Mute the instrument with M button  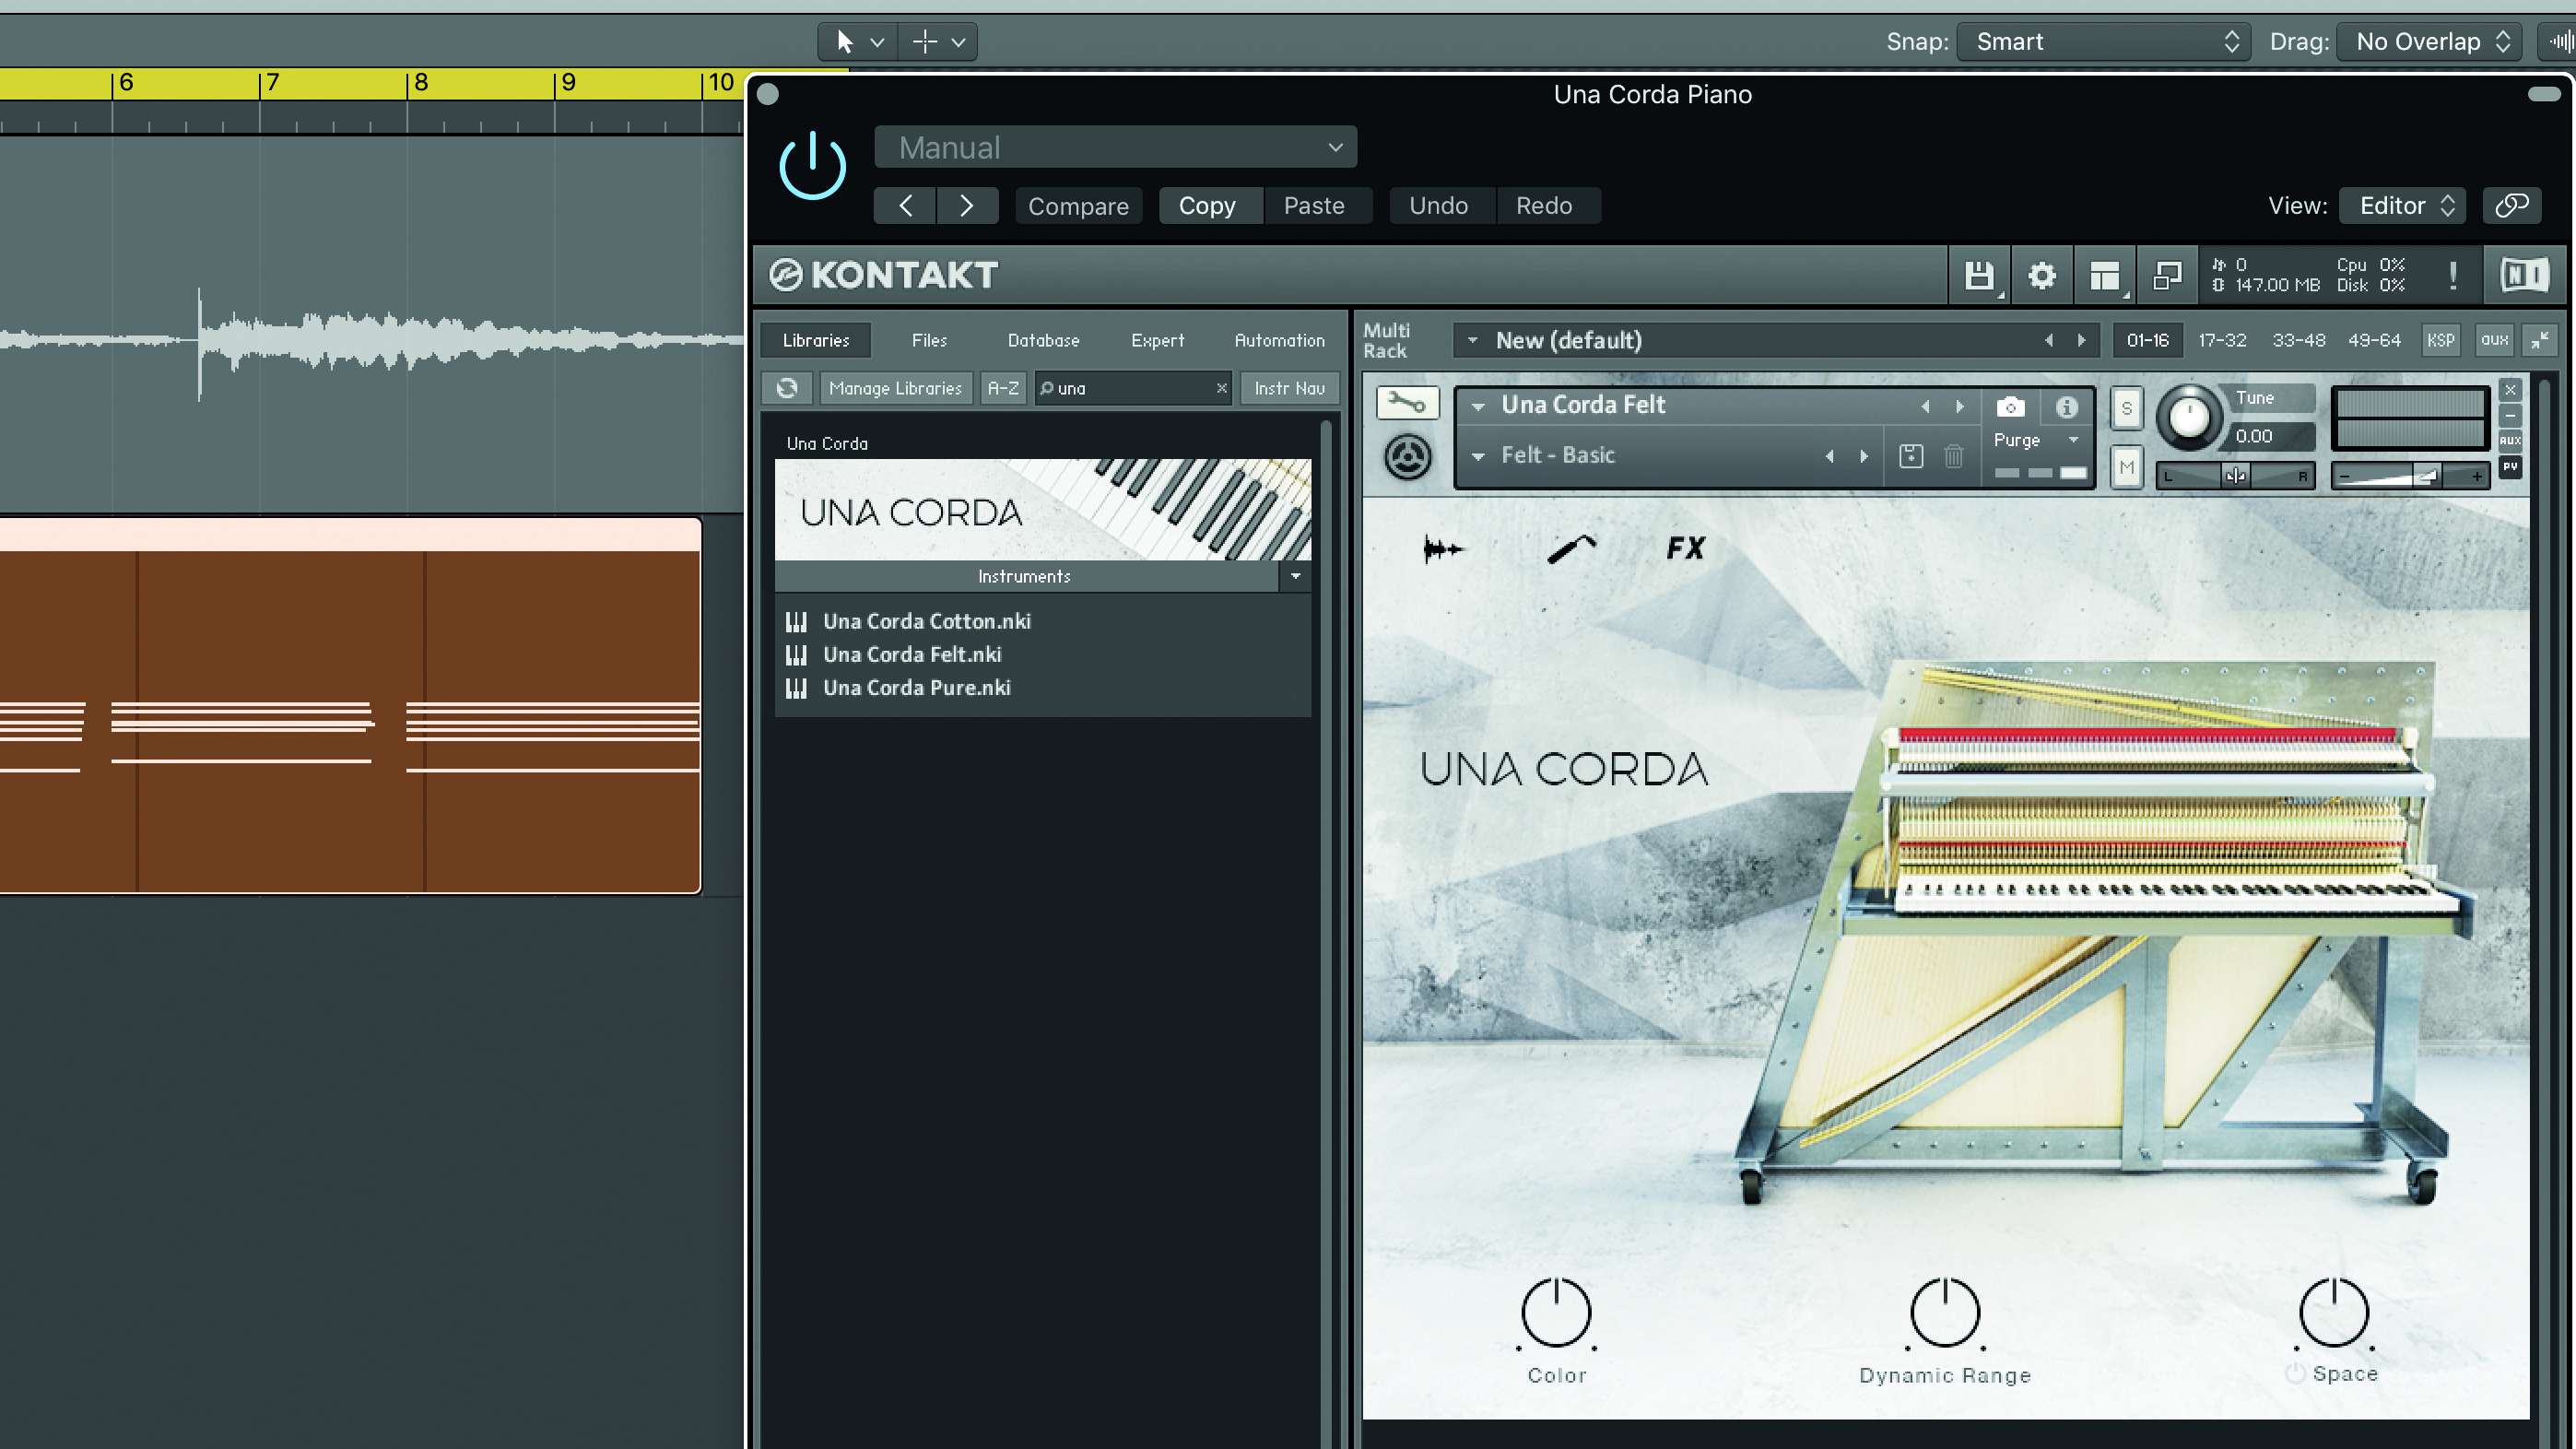[2126, 467]
